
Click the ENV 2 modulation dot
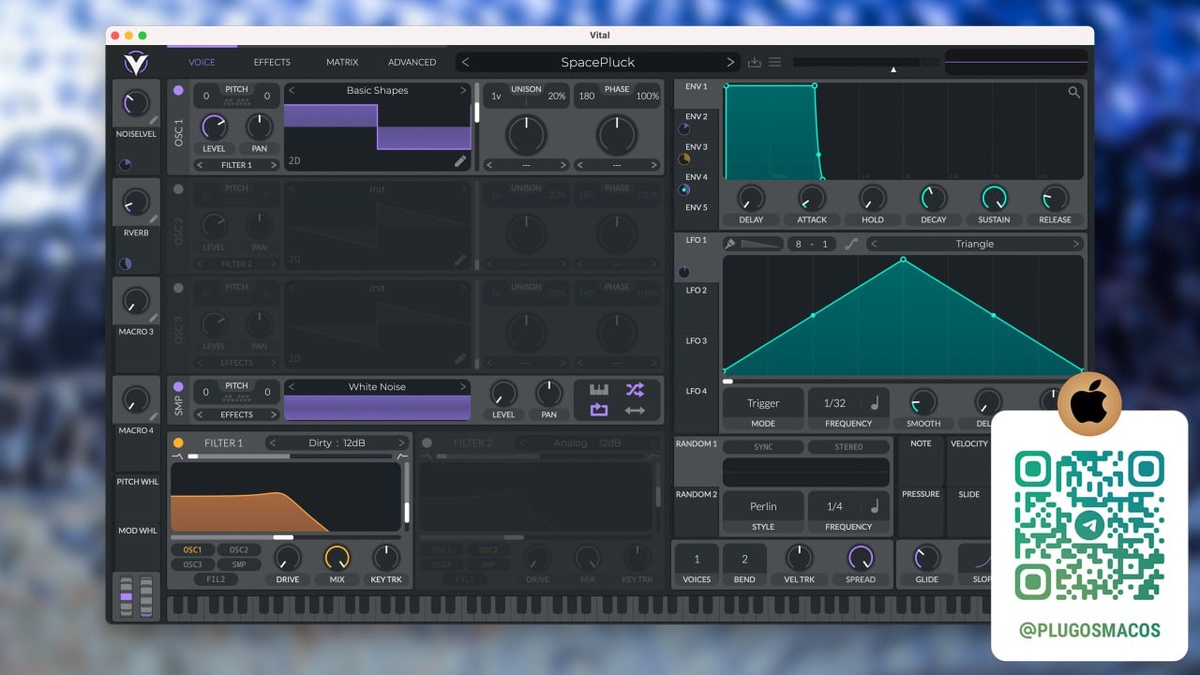(684, 129)
